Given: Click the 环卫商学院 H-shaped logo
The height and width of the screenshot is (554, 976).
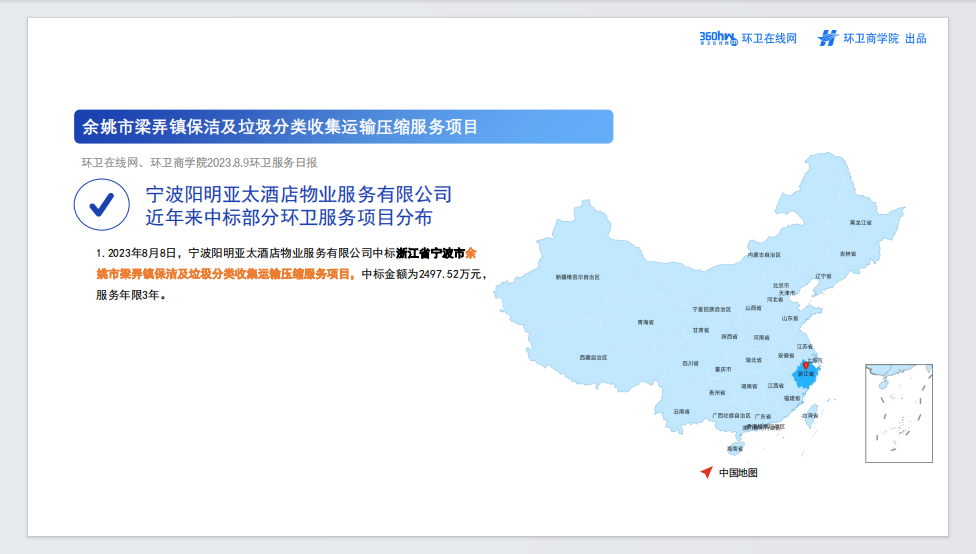Looking at the screenshot, I should pyautogui.click(x=828, y=38).
